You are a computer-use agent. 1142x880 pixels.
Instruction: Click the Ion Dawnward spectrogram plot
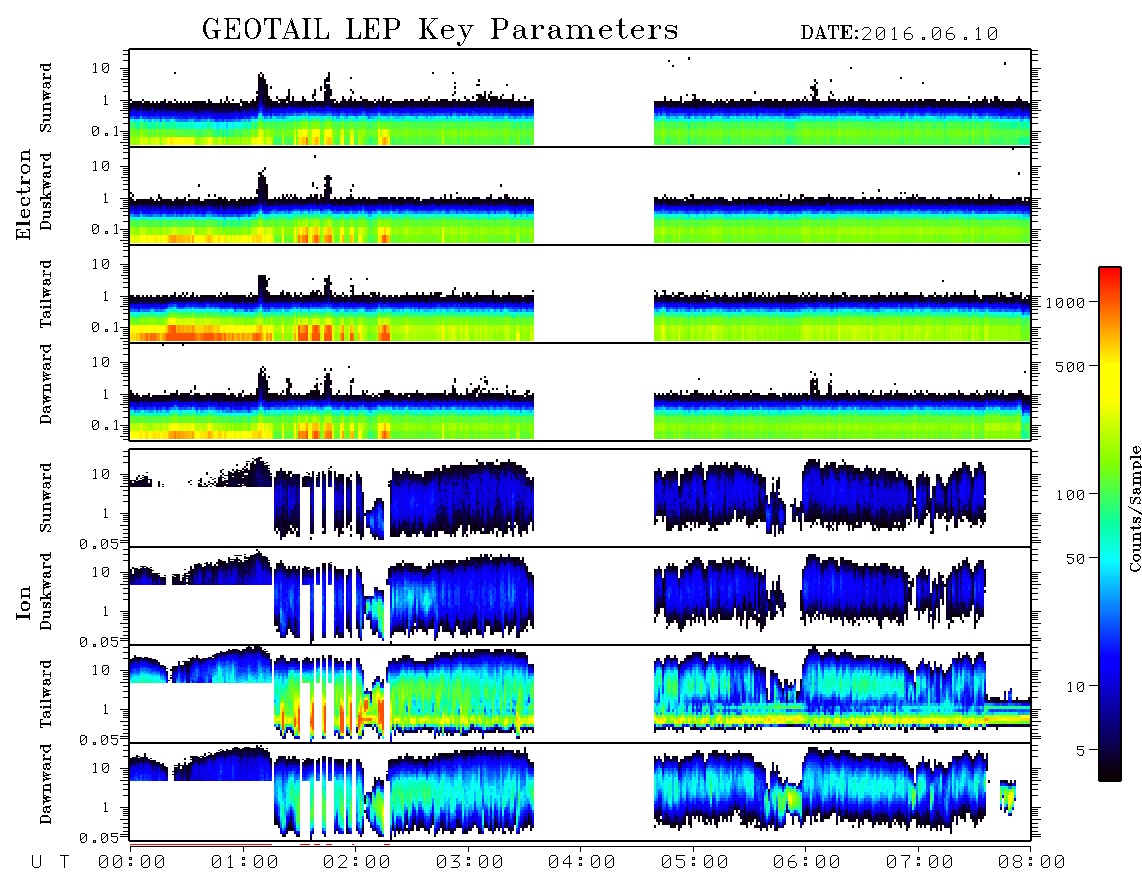(580, 792)
